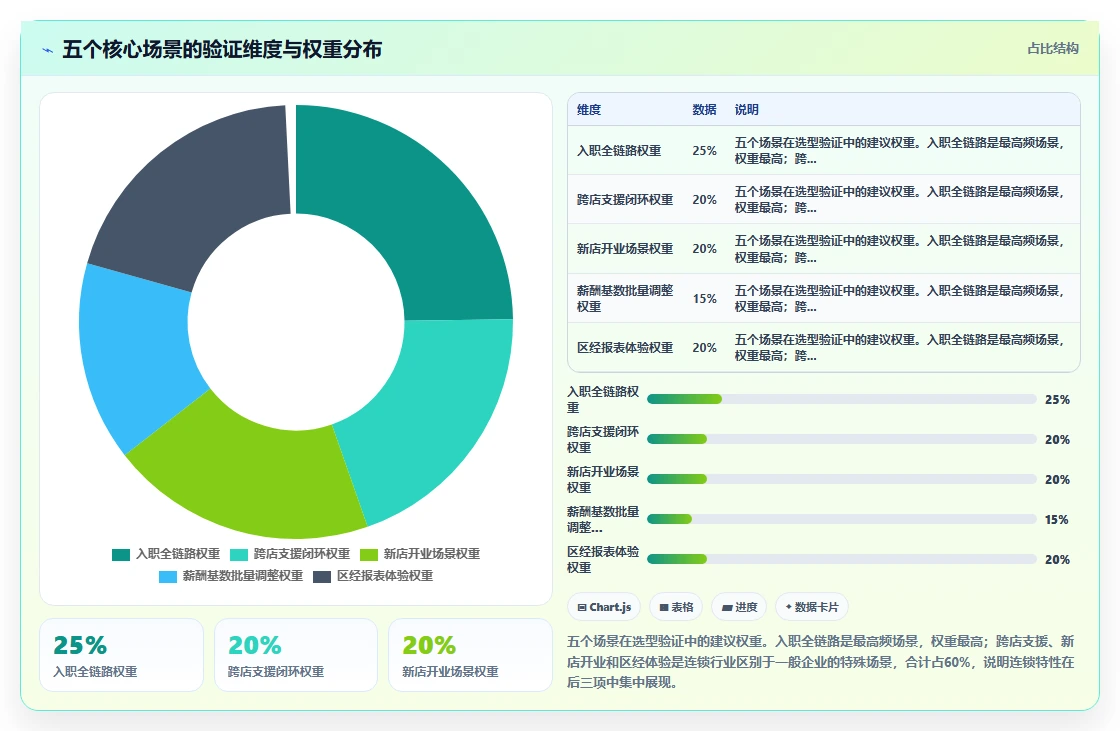Viewport: 1120px width, 731px height.
Task: Click progress bar for 跨店支援闭环权重
Action: [841, 439]
